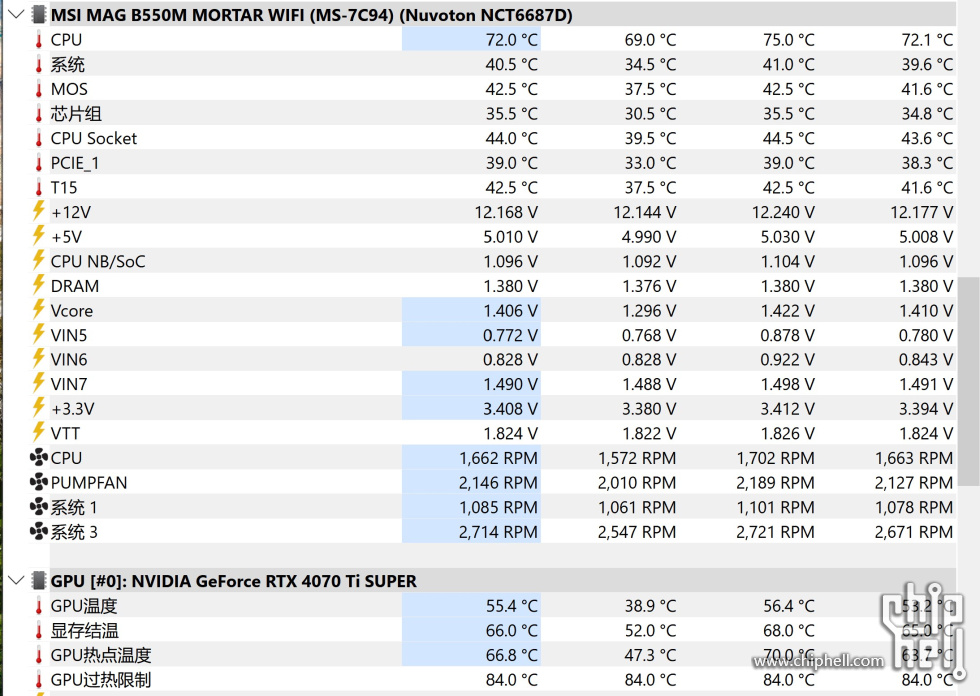Select the DRAM sensor label

[75, 286]
